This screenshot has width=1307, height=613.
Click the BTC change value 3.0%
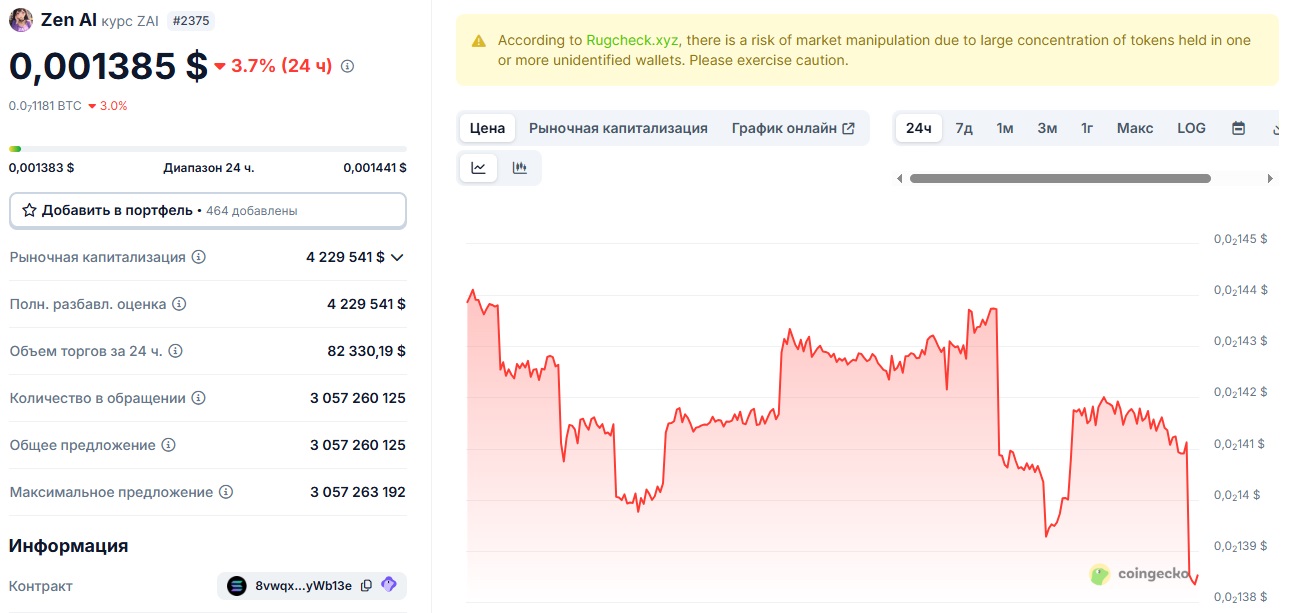point(108,106)
